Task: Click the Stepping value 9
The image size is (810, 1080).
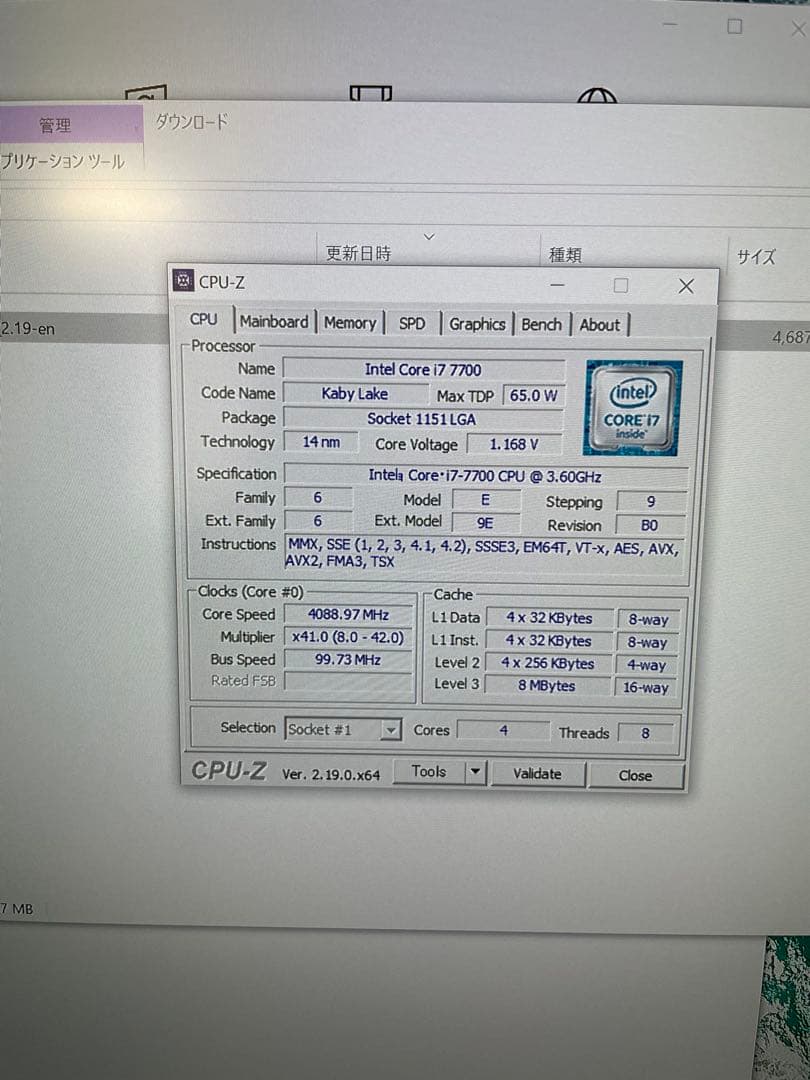Action: pyautogui.click(x=651, y=501)
